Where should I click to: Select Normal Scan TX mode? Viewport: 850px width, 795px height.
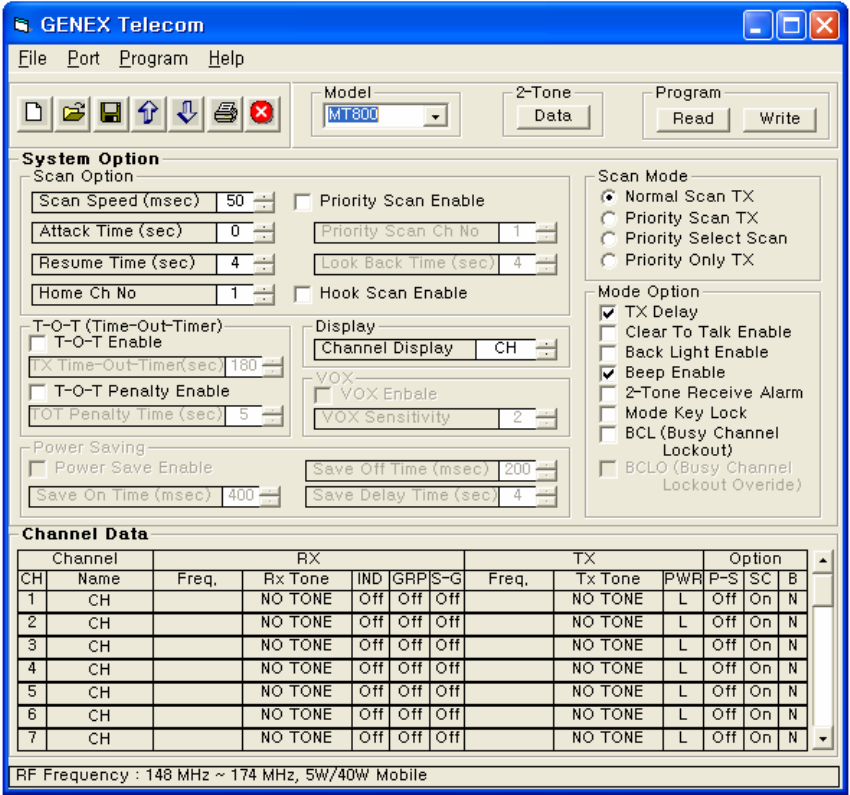tap(609, 197)
